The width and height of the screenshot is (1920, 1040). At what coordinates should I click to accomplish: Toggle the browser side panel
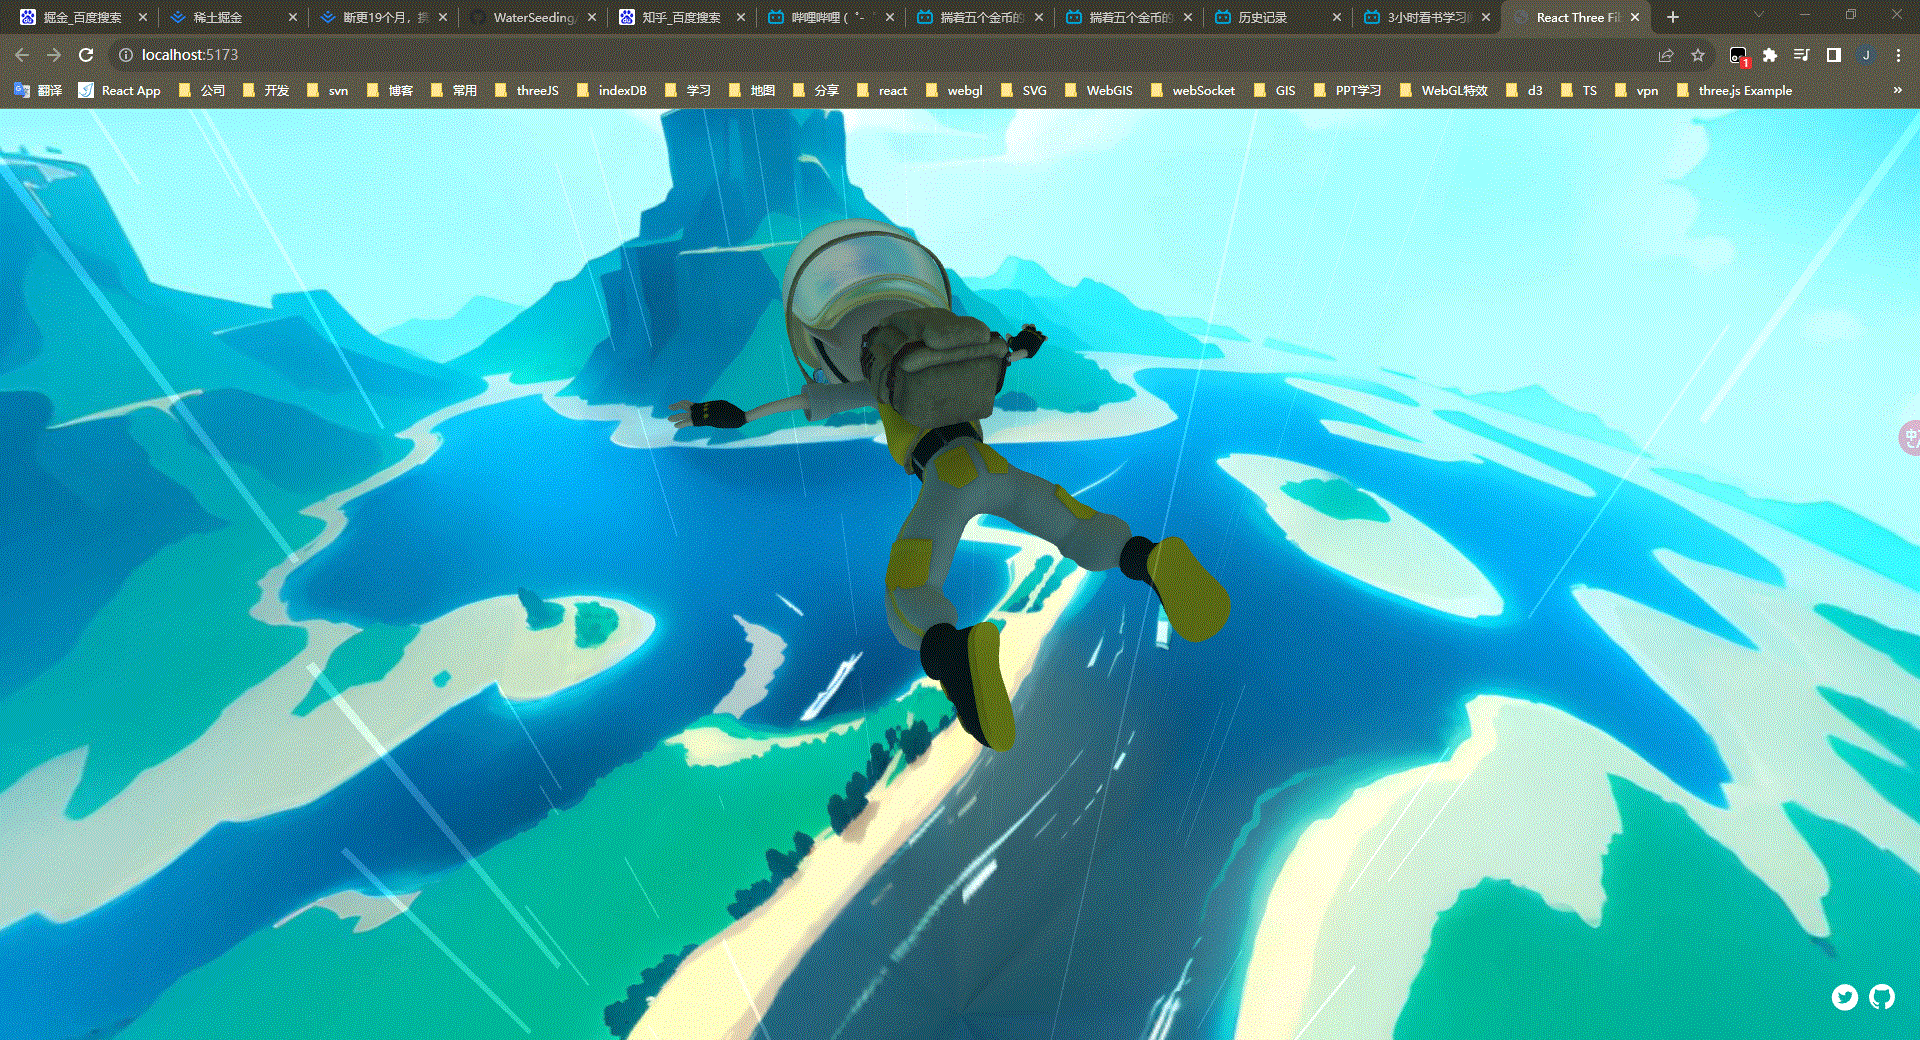click(1834, 55)
